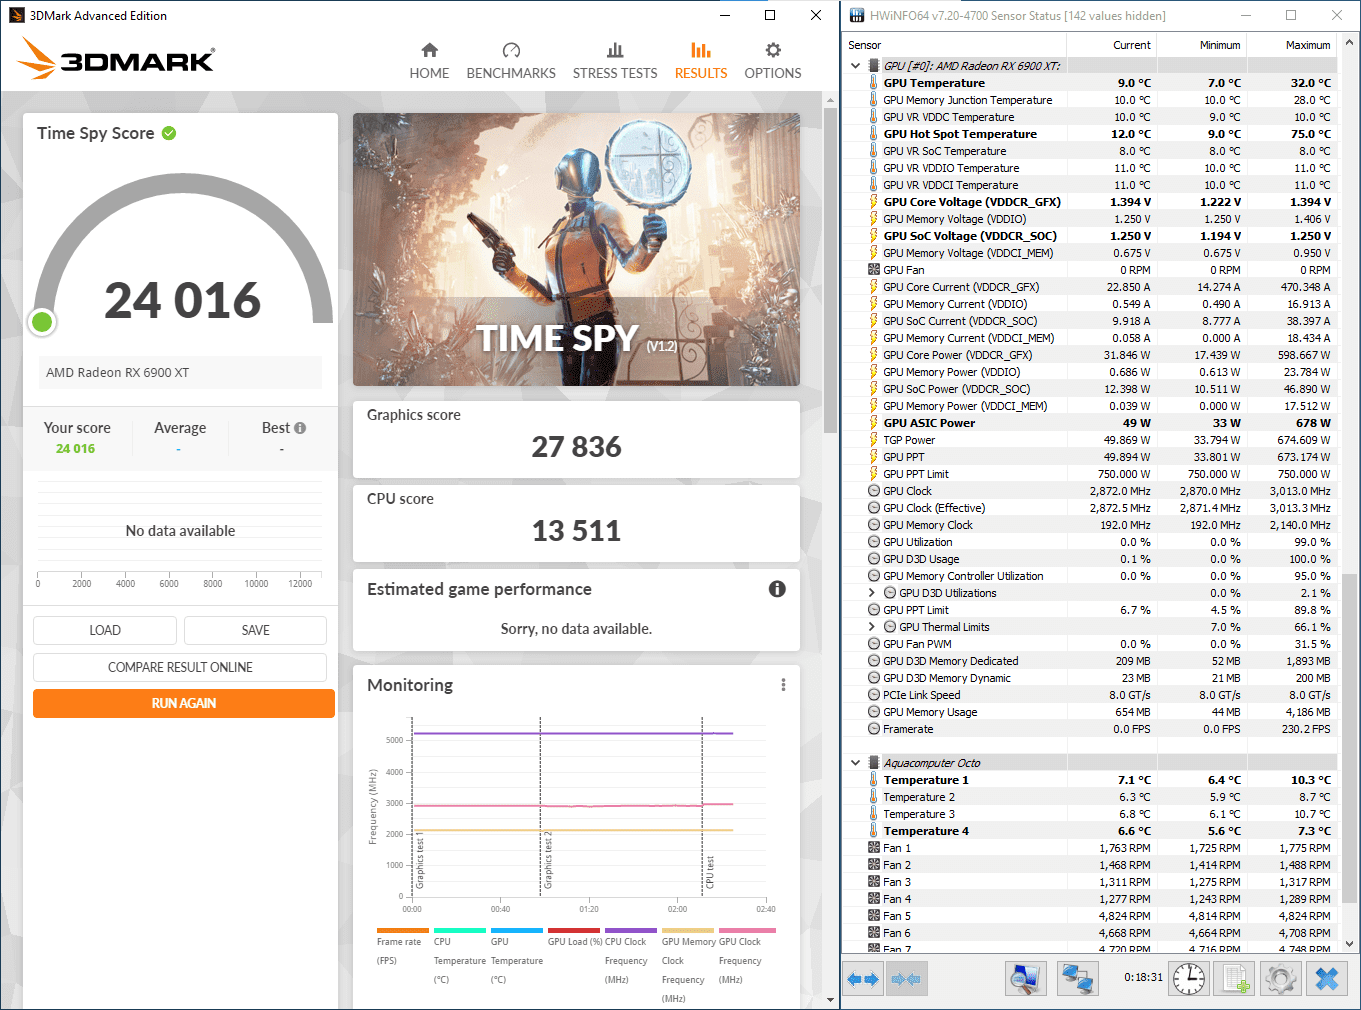Select the PCIe Link Speed row
The image size is (1361, 1010).
click(1090, 695)
